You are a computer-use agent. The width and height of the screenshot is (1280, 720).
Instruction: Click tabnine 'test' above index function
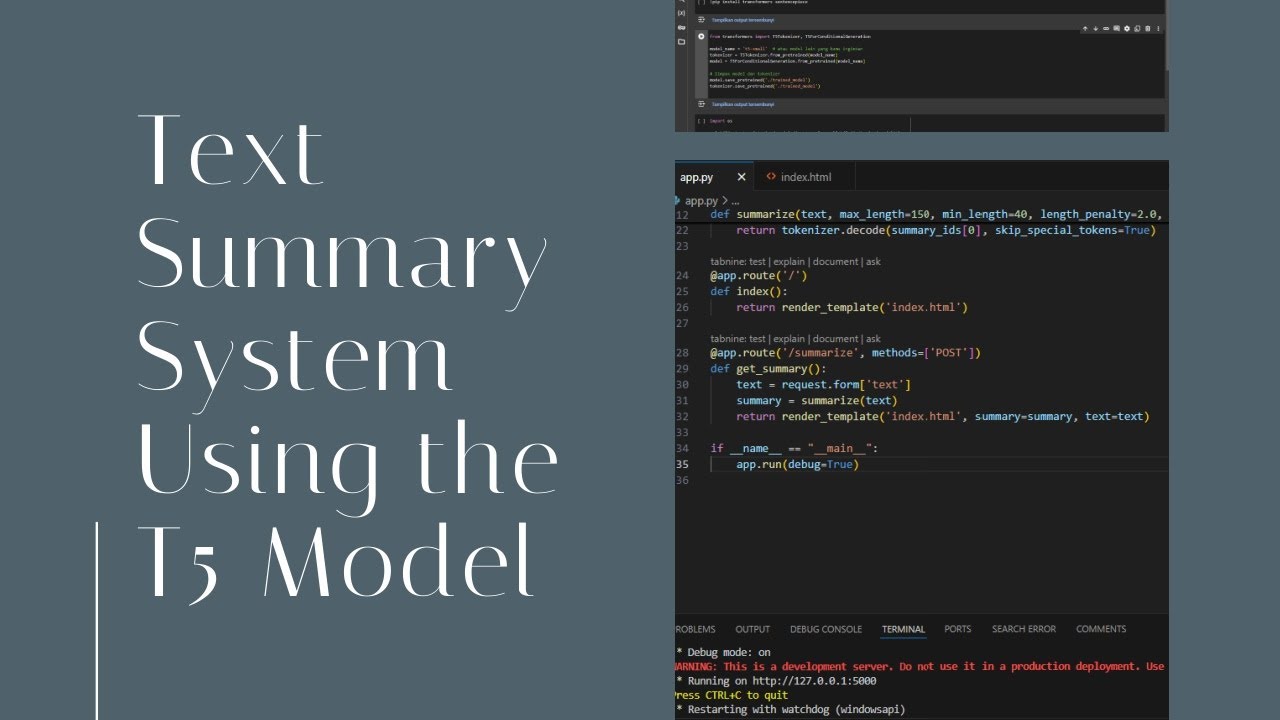[x=757, y=262]
